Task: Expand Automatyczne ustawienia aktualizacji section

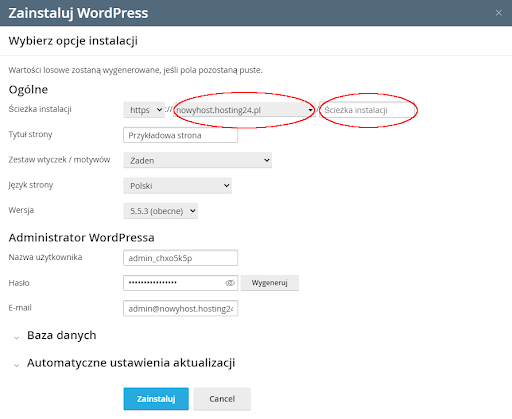Action: click(131, 363)
